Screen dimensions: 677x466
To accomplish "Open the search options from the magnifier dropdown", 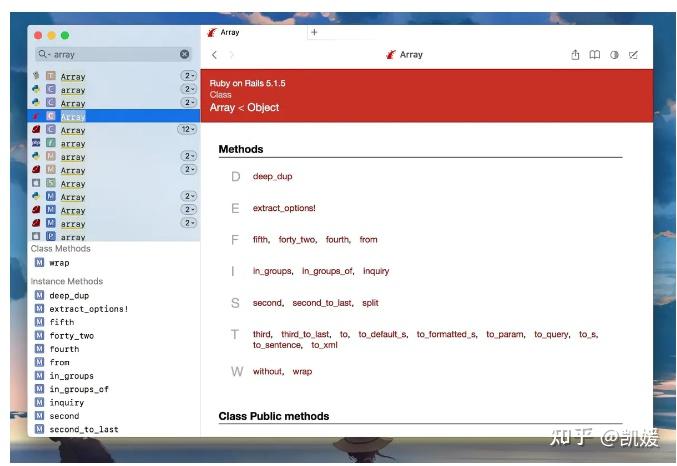I will coord(44,54).
